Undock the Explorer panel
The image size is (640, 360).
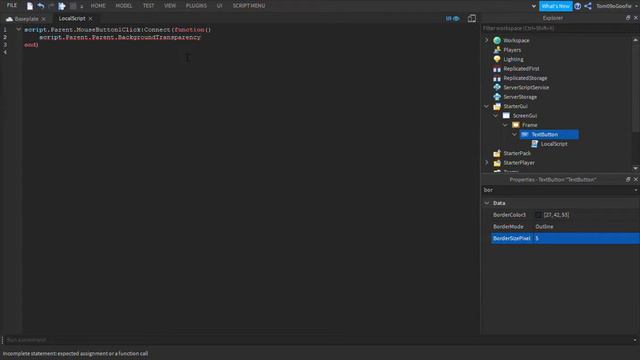click(x=628, y=18)
